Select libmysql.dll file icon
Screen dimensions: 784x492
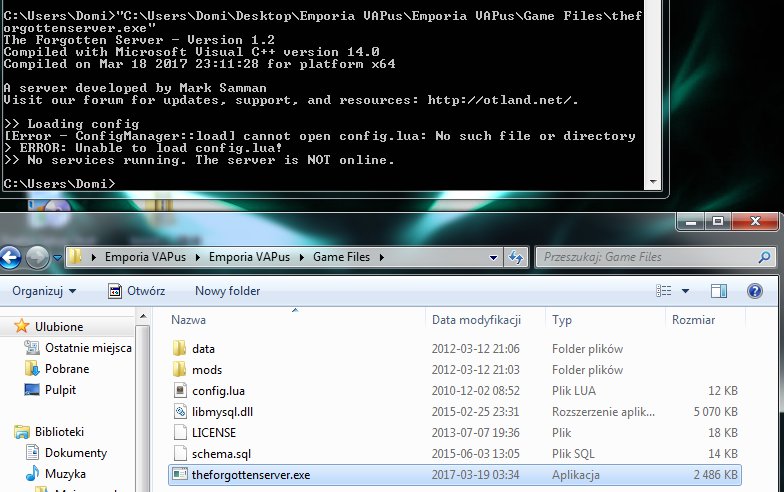click(180, 412)
